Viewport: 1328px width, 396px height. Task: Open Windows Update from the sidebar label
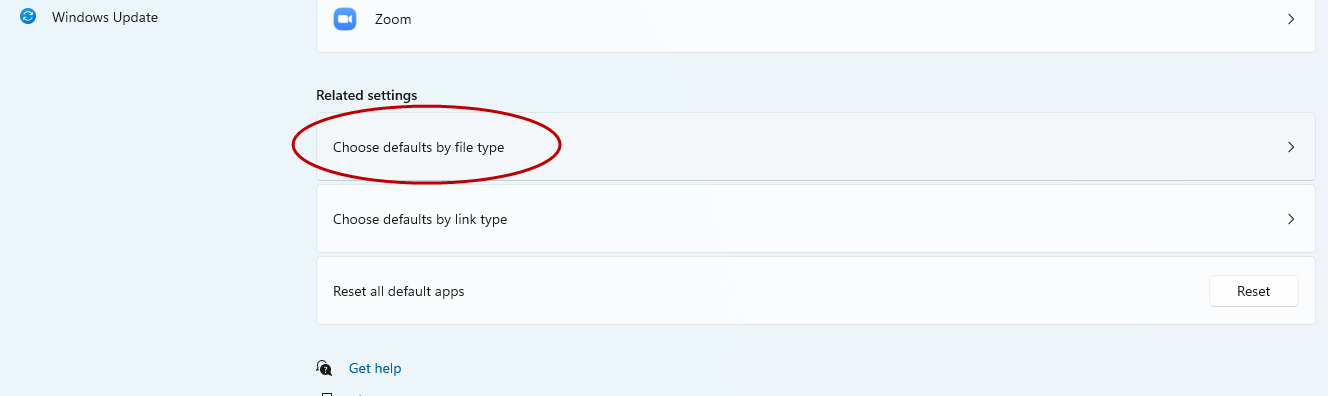click(105, 17)
